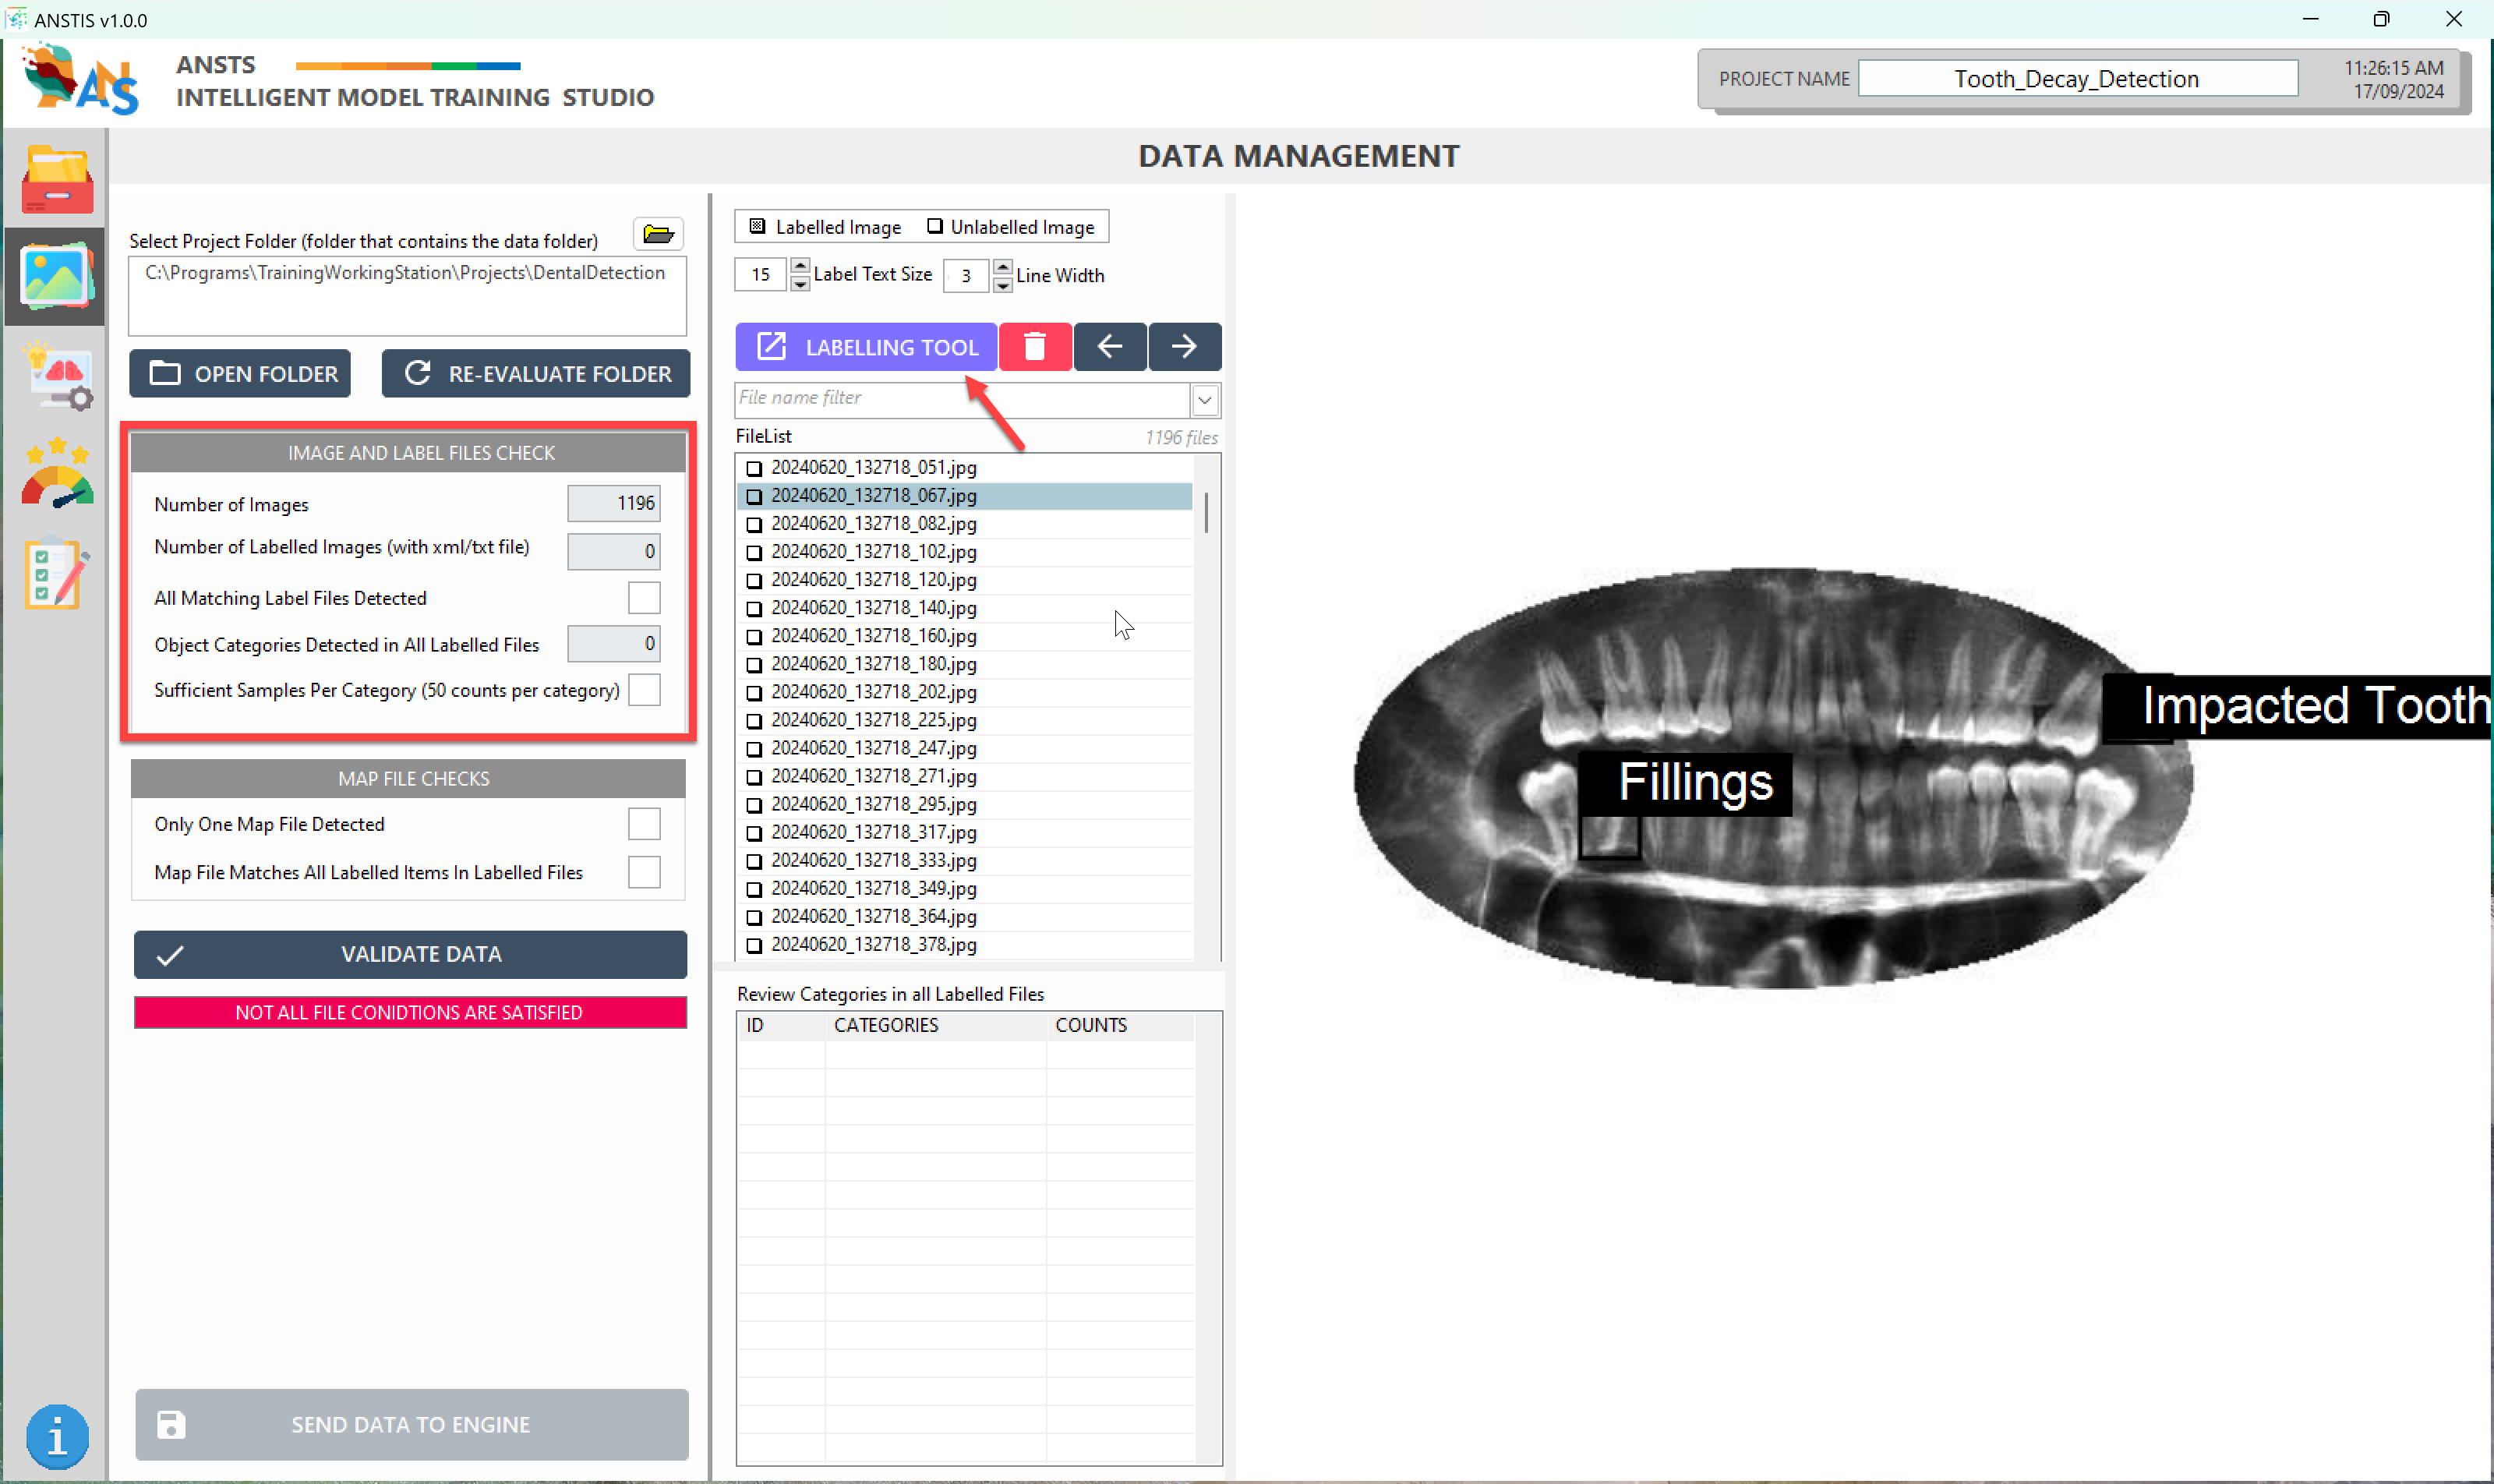Image resolution: width=2494 pixels, height=1484 pixels.
Task: Select the Data Management image sidebar icon
Action: pyautogui.click(x=56, y=277)
